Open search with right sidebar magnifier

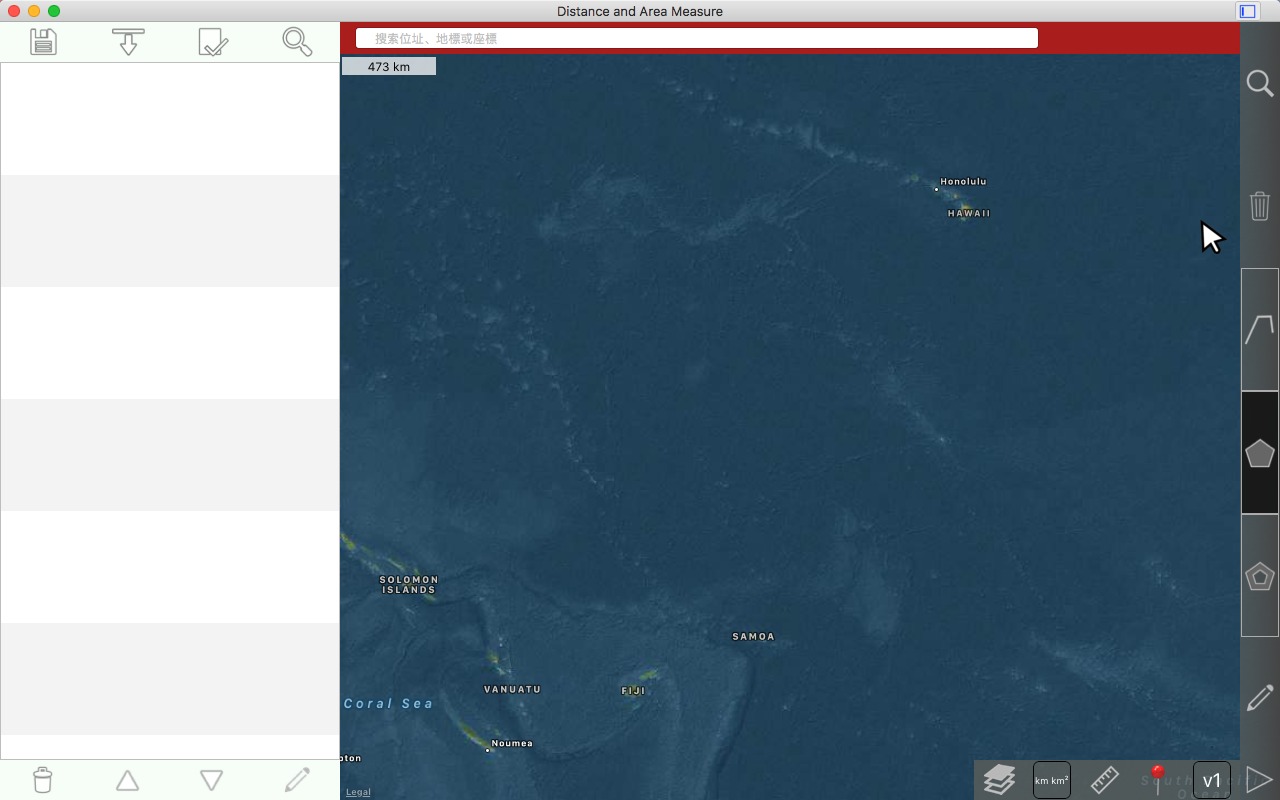point(1259,83)
